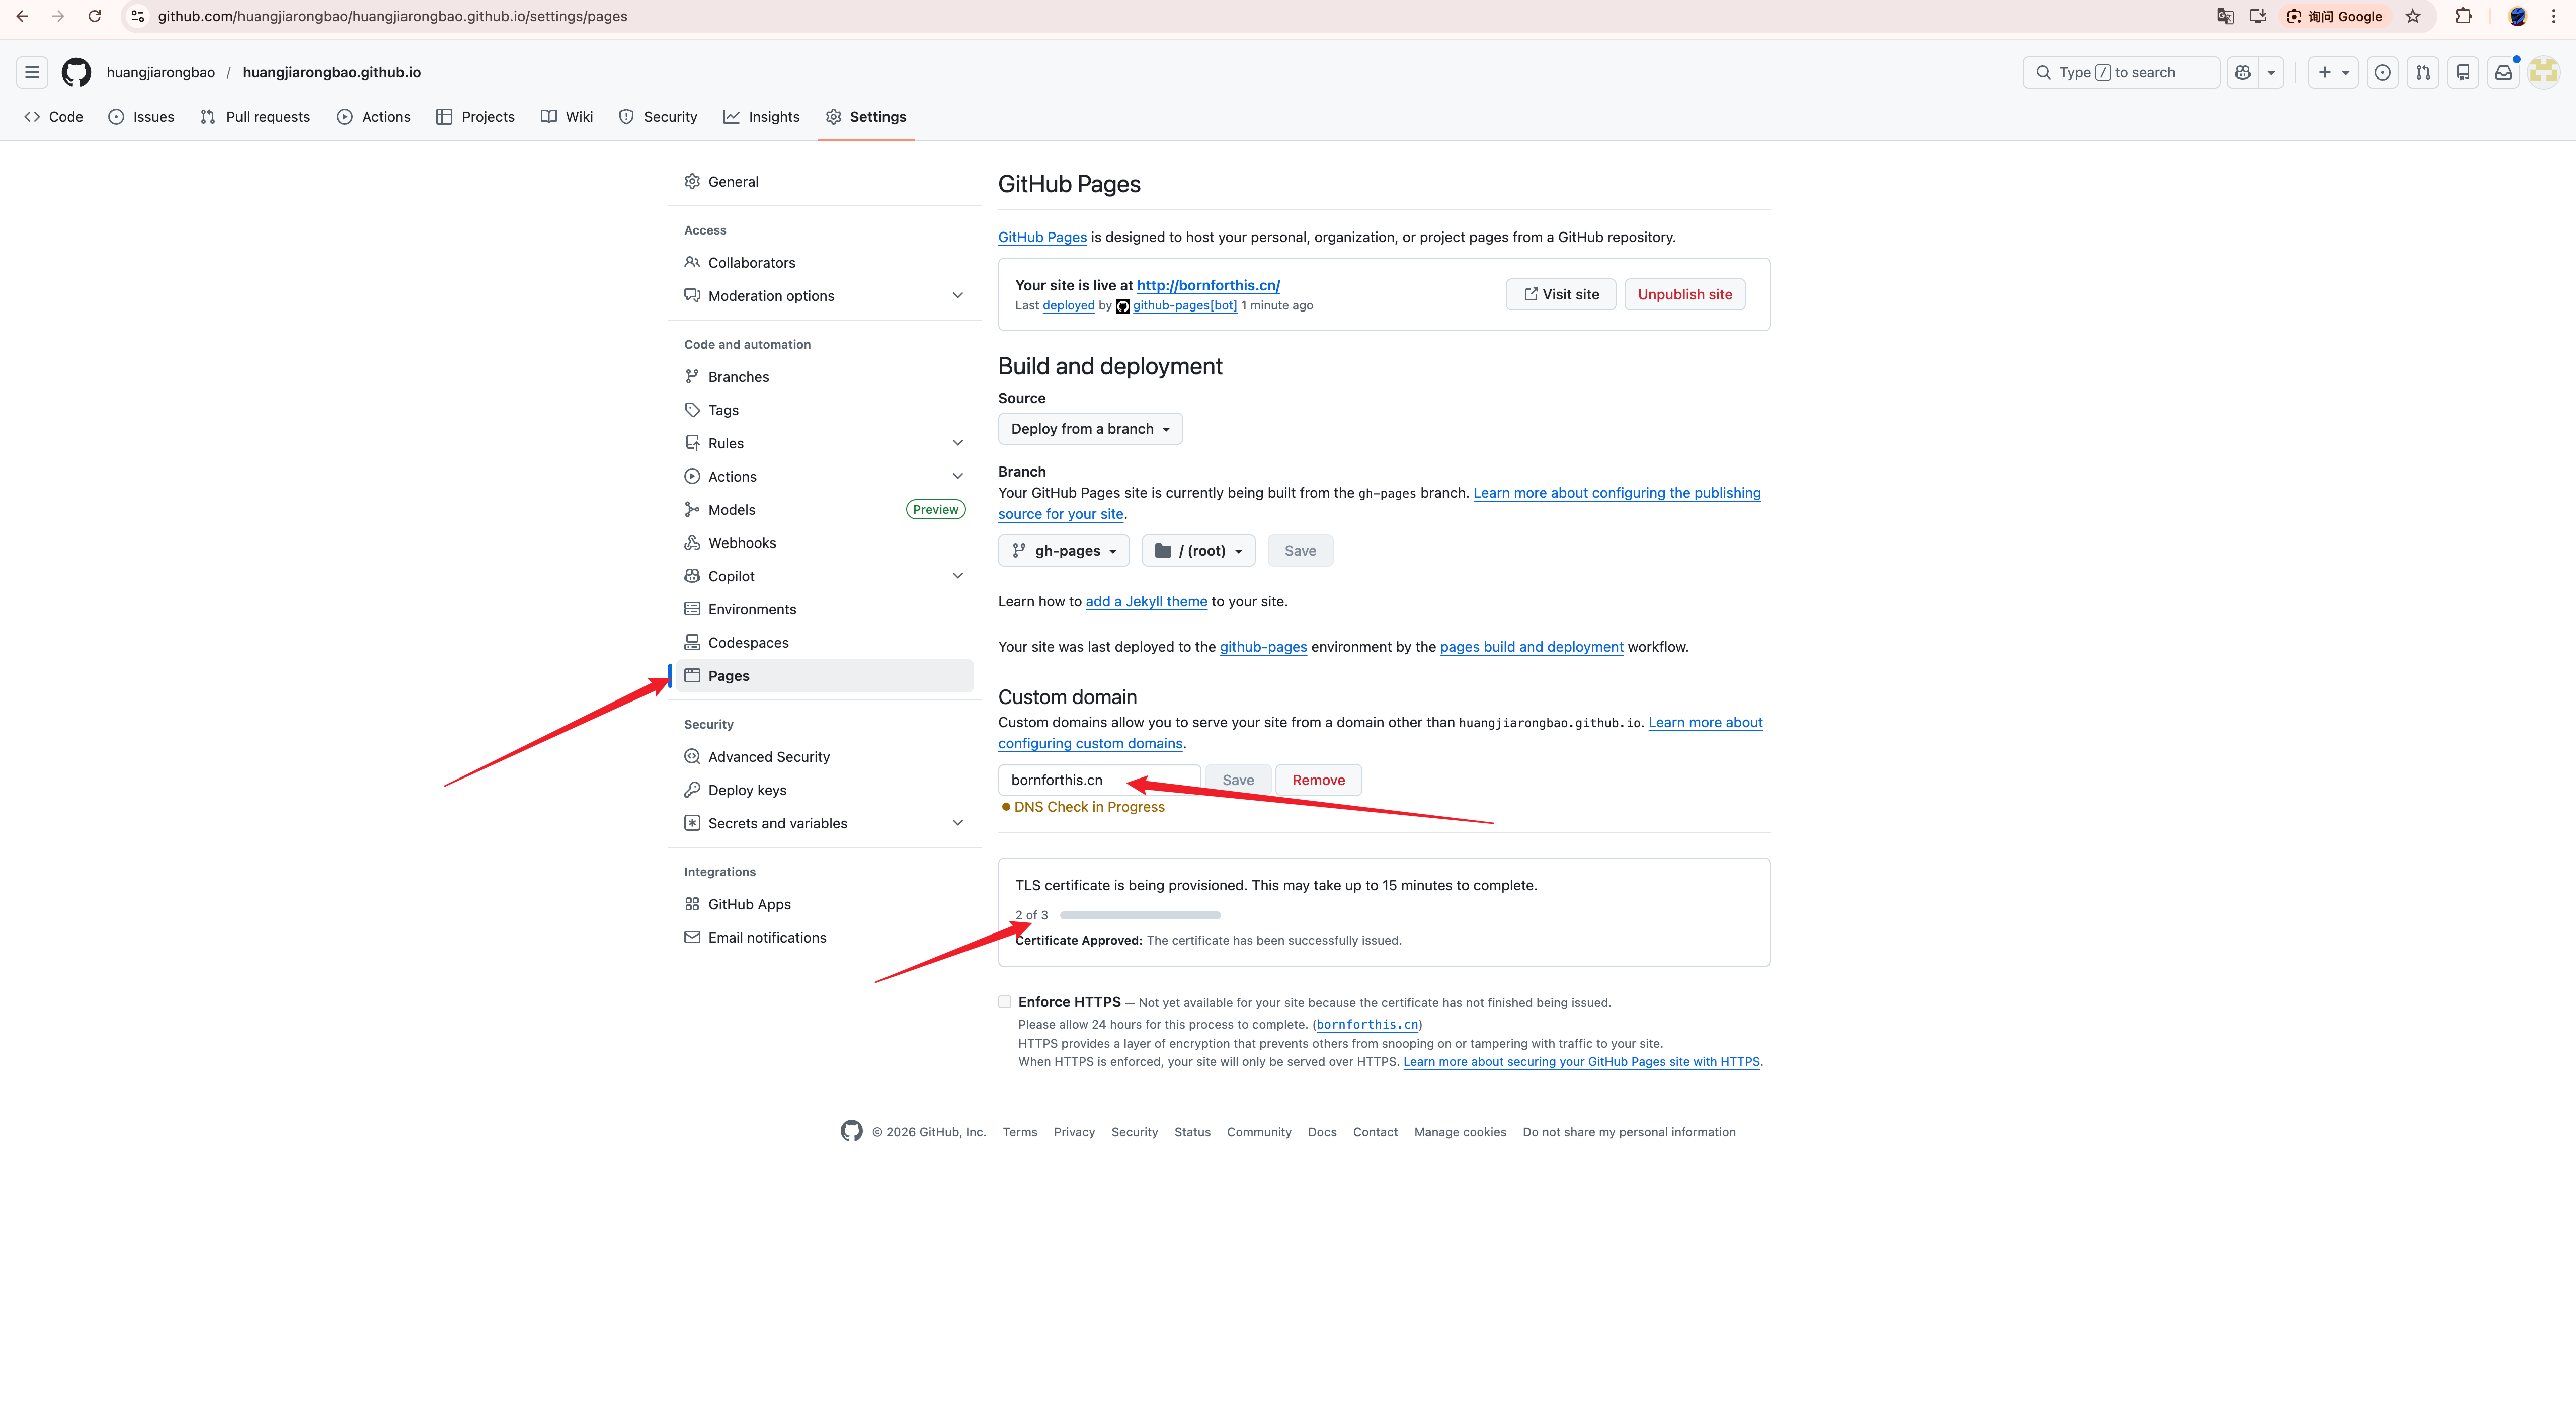
Task: Open the translate page icon in address bar
Action: pos(2225,16)
